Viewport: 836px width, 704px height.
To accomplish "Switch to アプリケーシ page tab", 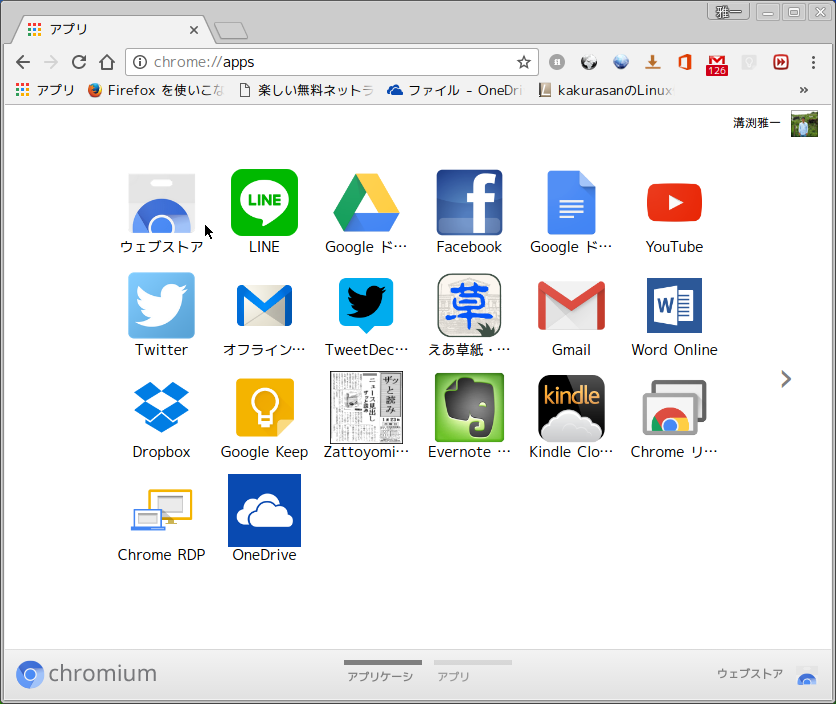I will pos(383,671).
